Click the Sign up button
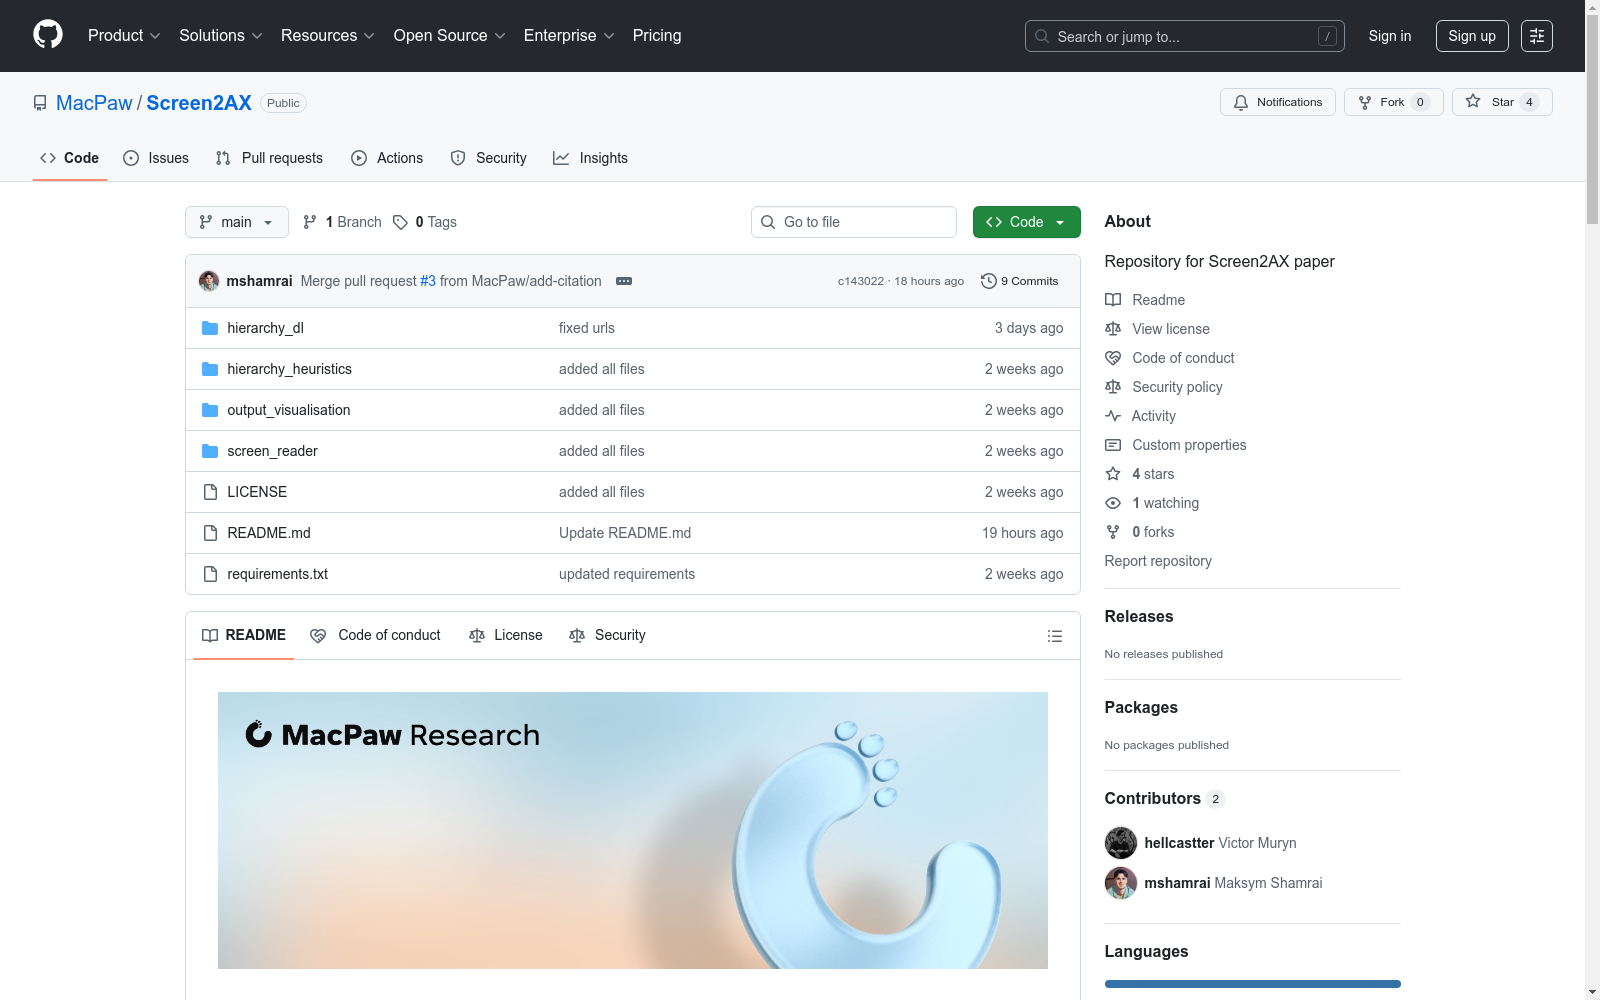This screenshot has width=1600, height=1000. 1472,36
